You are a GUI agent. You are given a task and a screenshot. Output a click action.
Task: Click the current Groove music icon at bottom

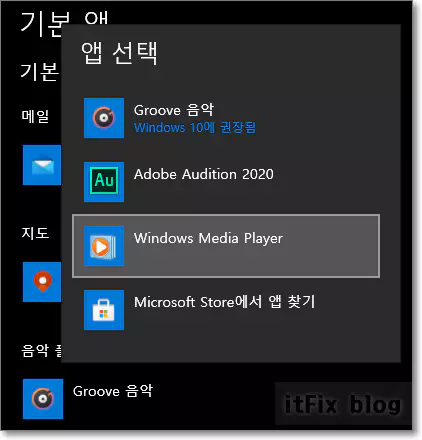click(x=43, y=399)
